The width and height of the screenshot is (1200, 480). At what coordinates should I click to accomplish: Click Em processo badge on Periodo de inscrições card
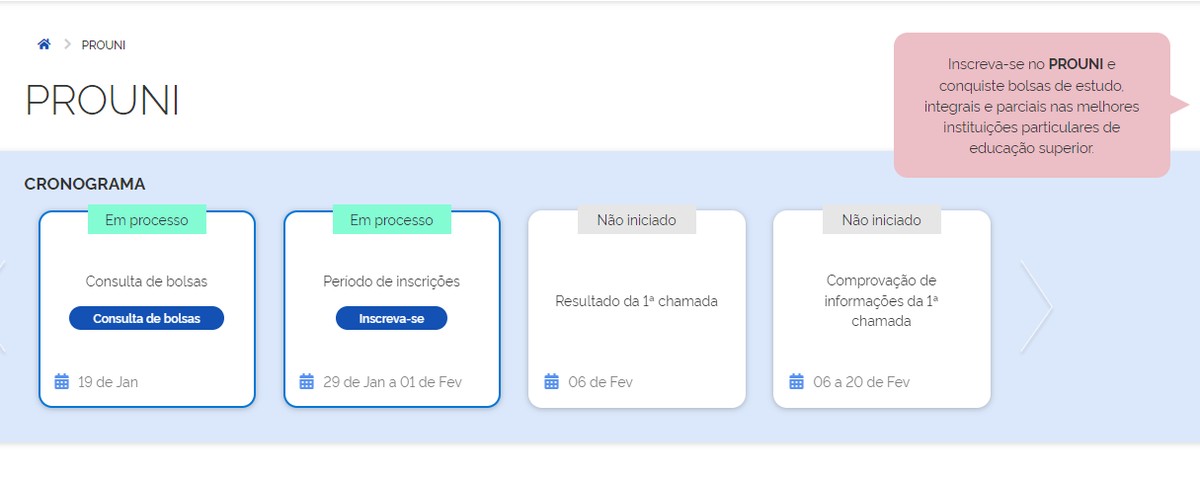[392, 220]
